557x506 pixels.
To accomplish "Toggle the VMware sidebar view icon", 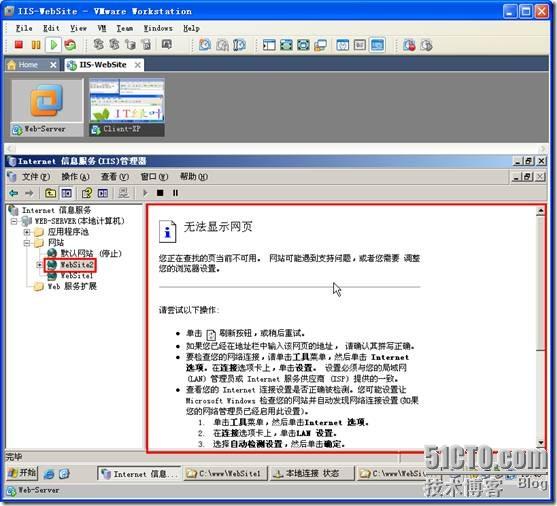I will (x=269, y=45).
